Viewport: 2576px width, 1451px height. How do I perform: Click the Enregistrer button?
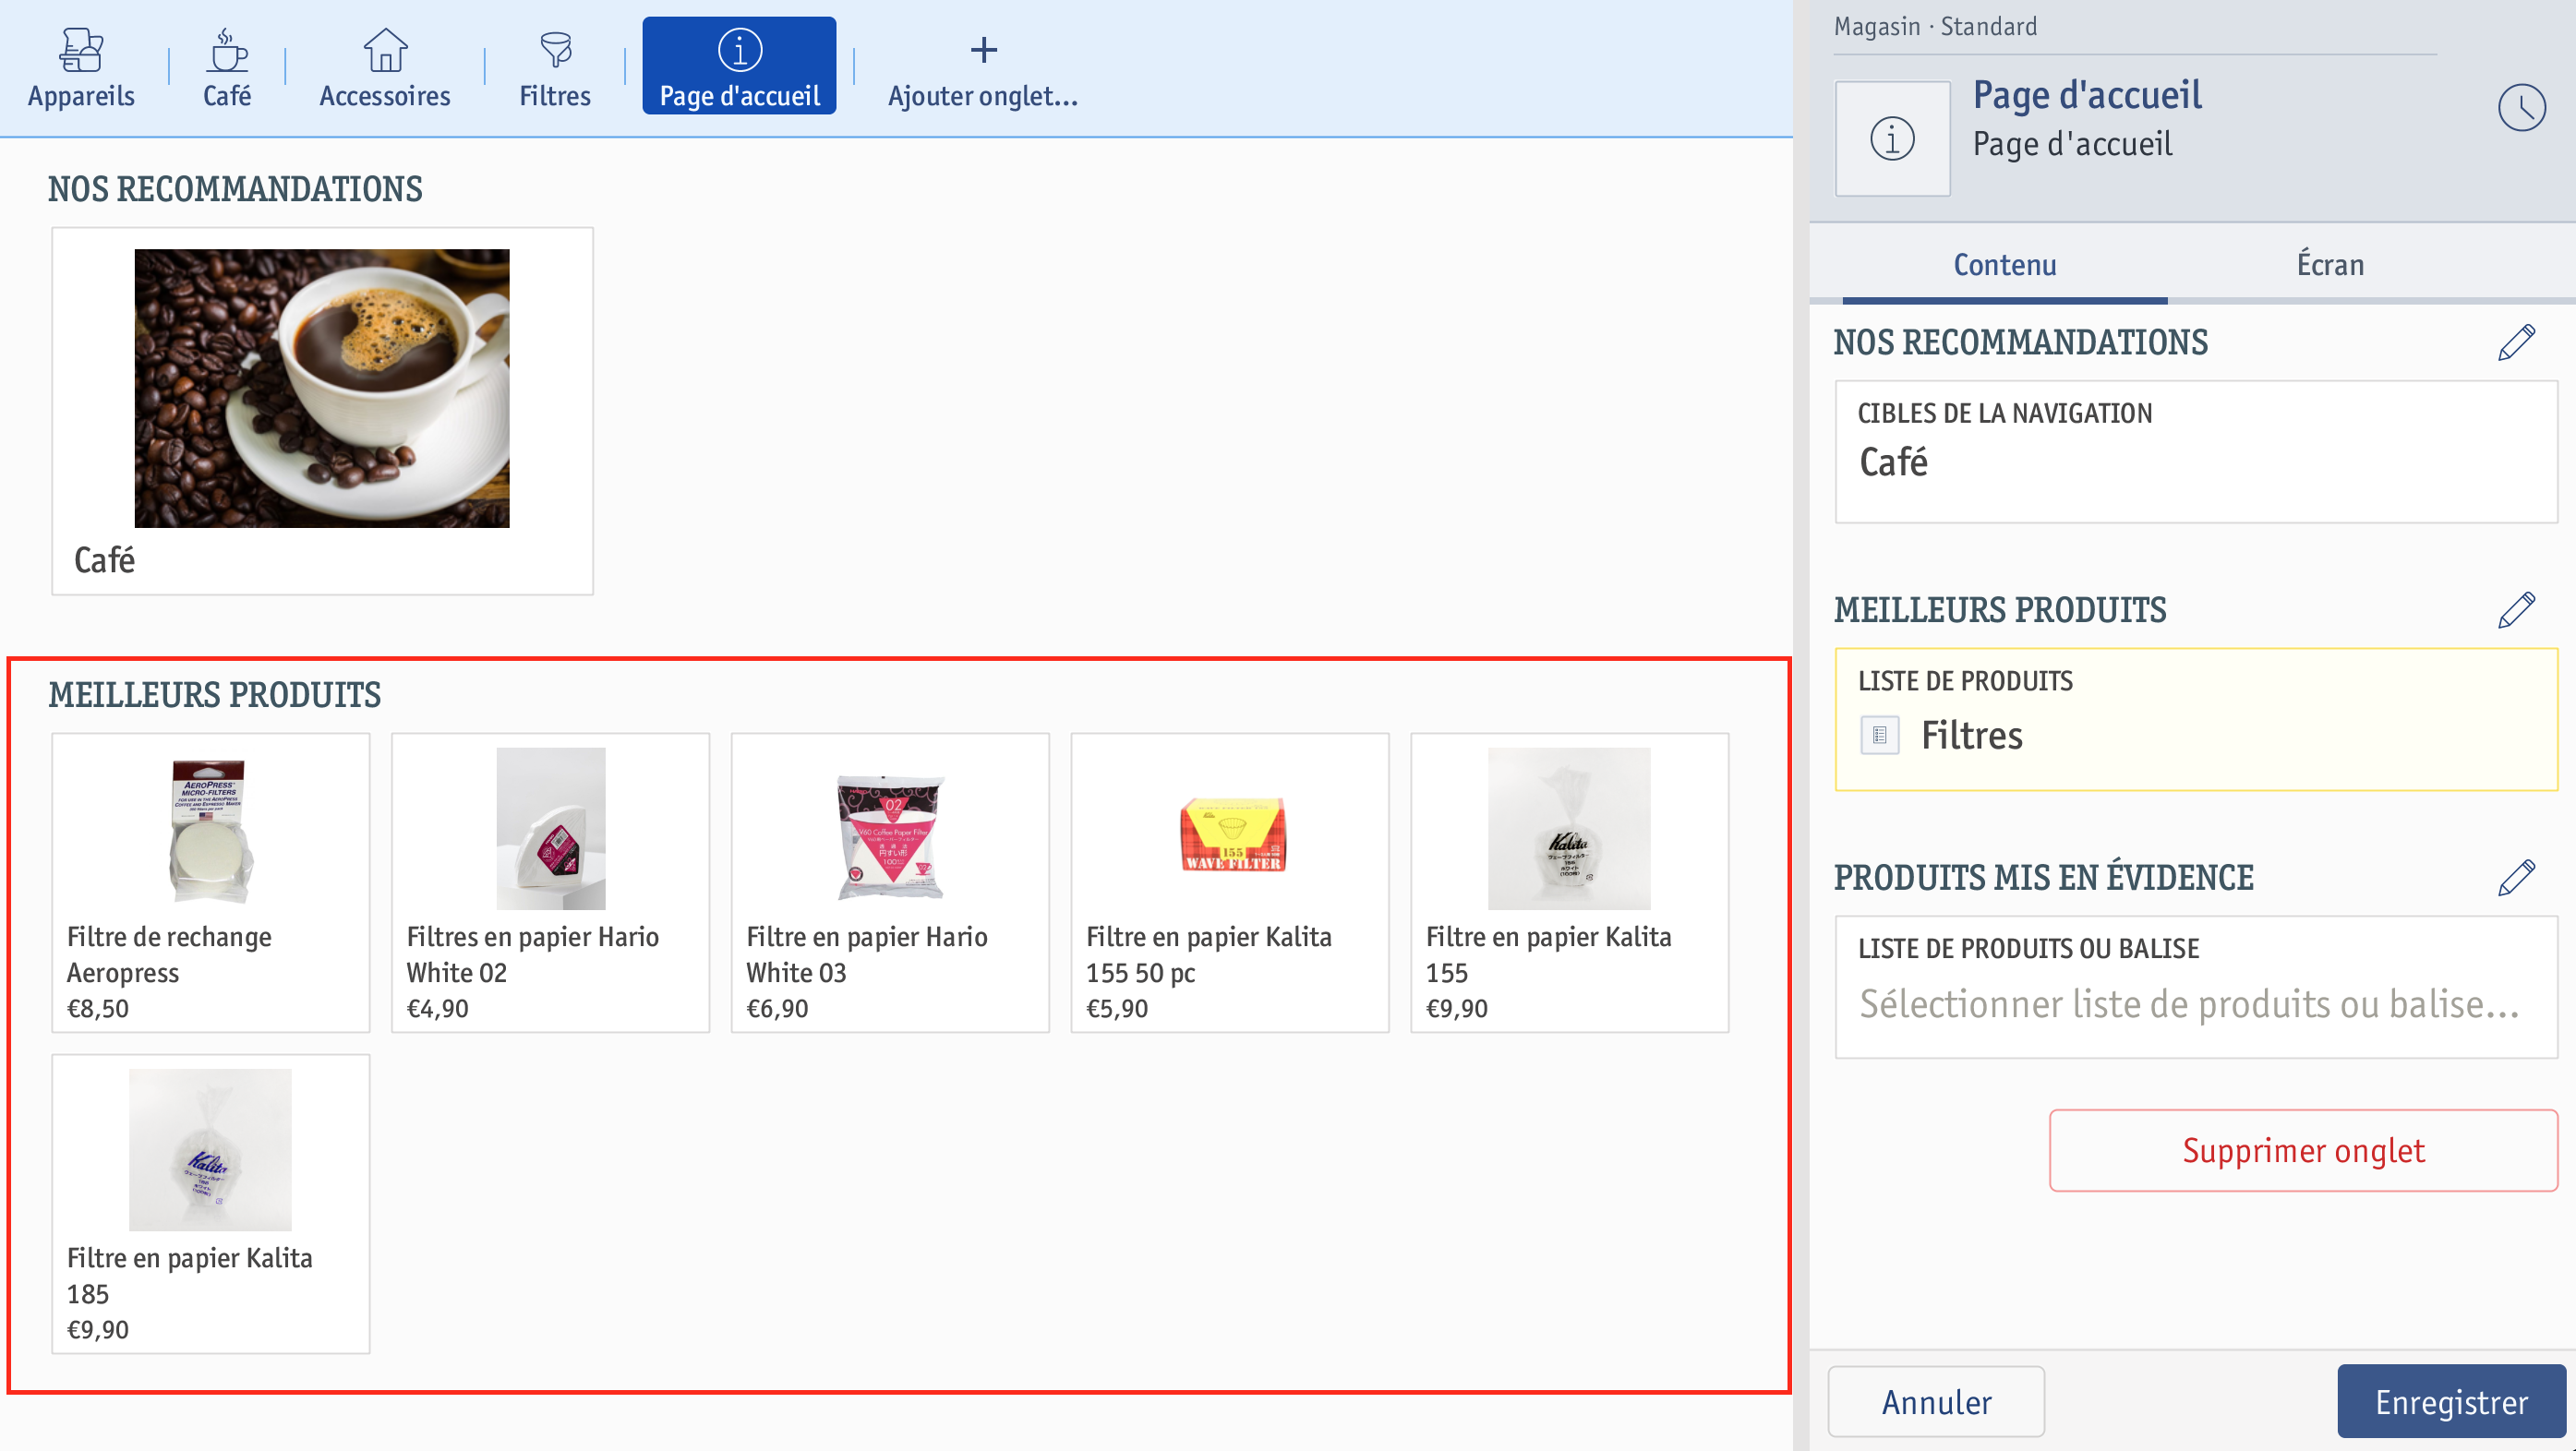(x=2451, y=1402)
